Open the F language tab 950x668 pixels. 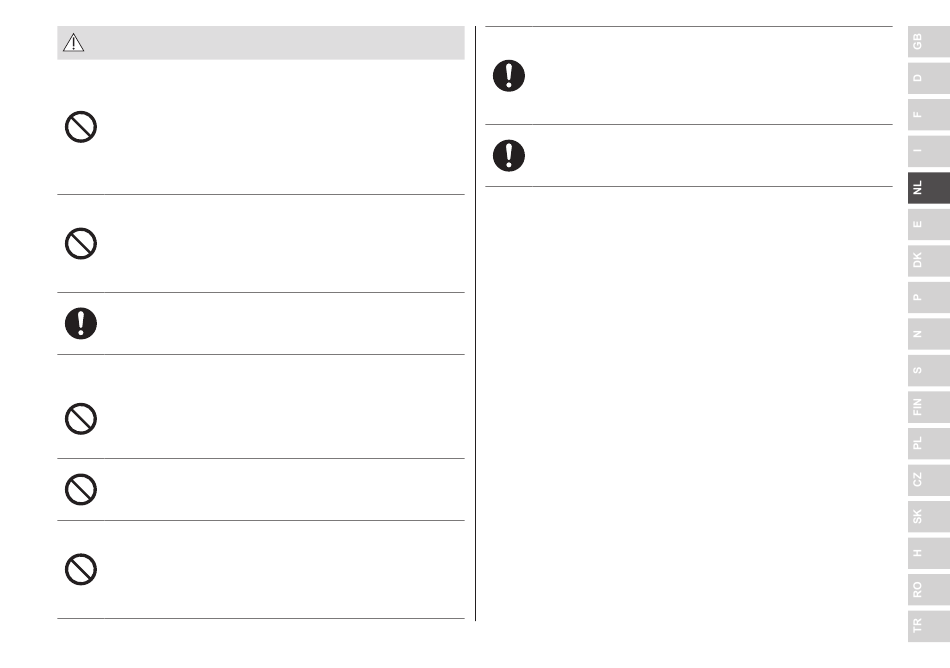(929, 114)
